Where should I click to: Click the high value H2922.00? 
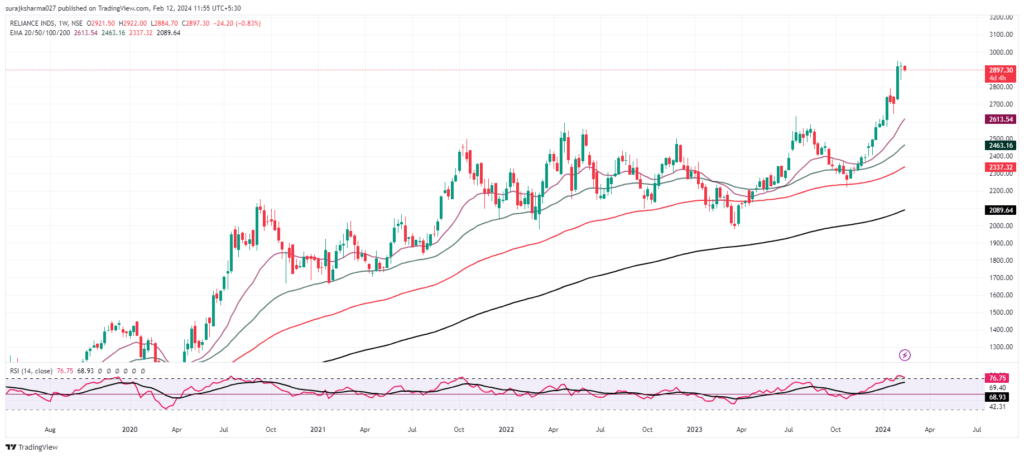pos(133,23)
